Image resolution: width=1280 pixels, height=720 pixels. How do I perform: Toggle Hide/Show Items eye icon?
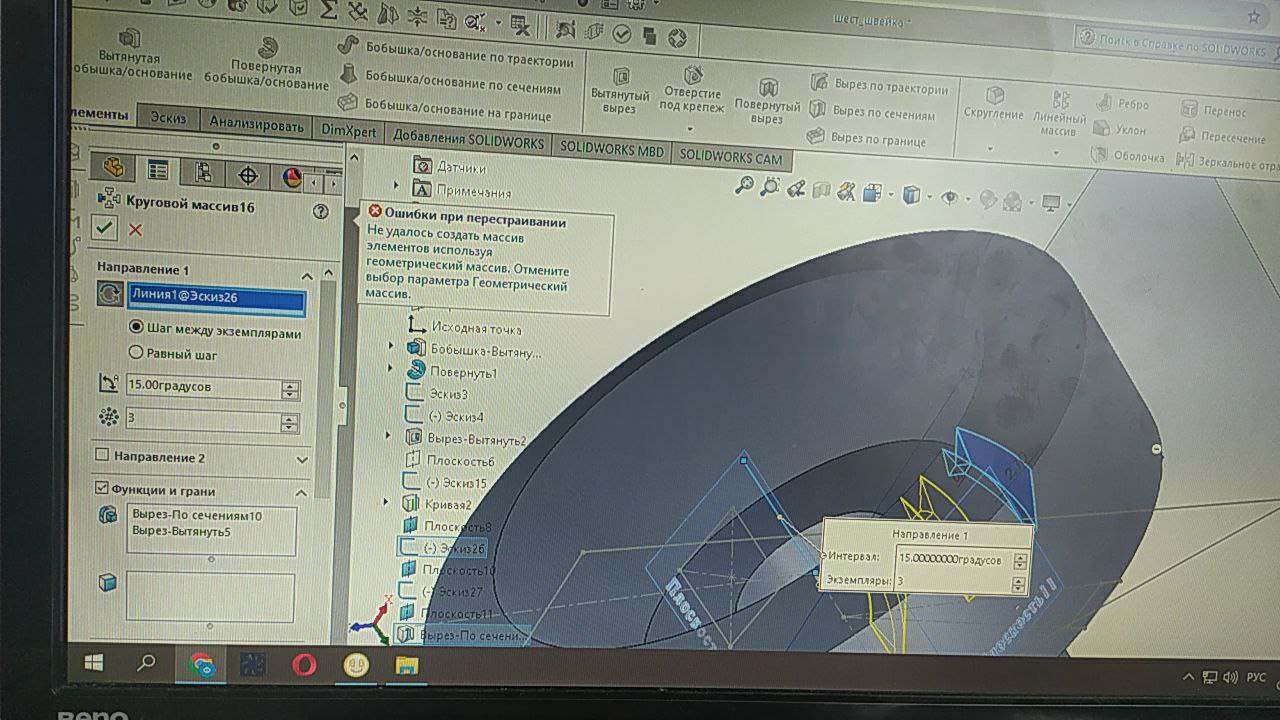pyautogui.click(x=949, y=197)
